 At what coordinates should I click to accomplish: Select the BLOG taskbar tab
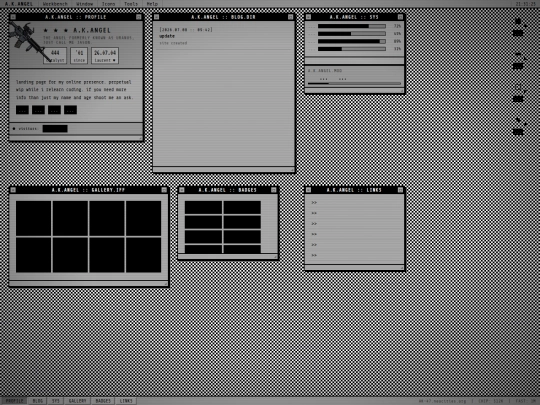(x=38, y=401)
